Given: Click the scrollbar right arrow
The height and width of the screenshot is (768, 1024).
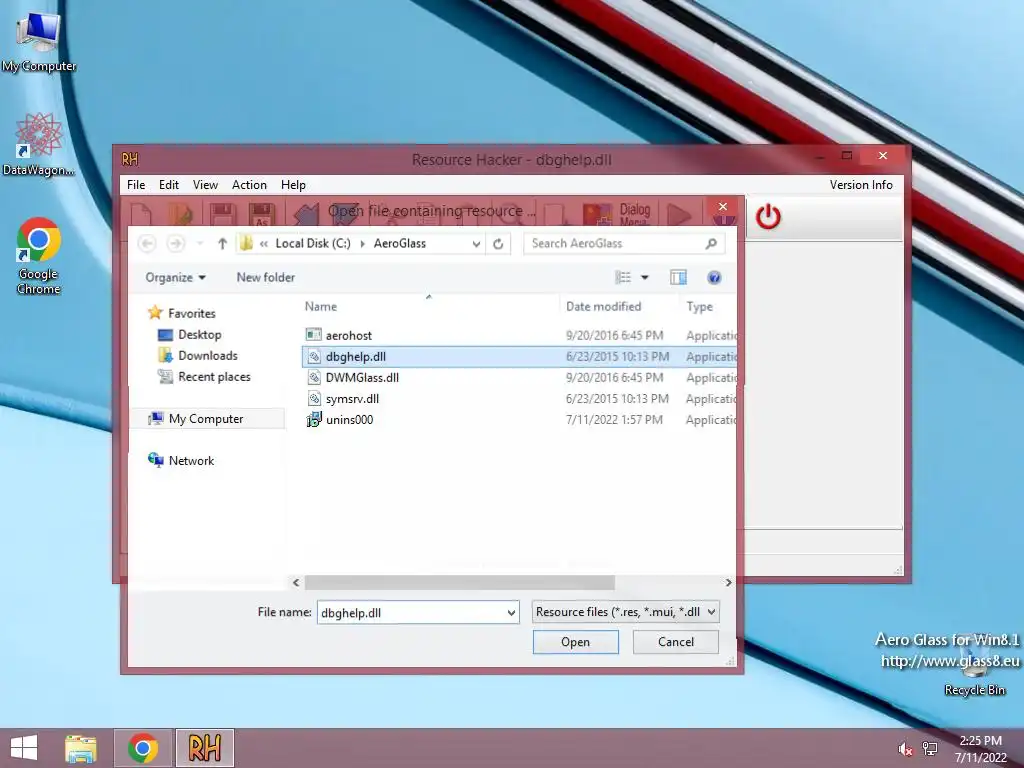Looking at the screenshot, I should coord(728,582).
